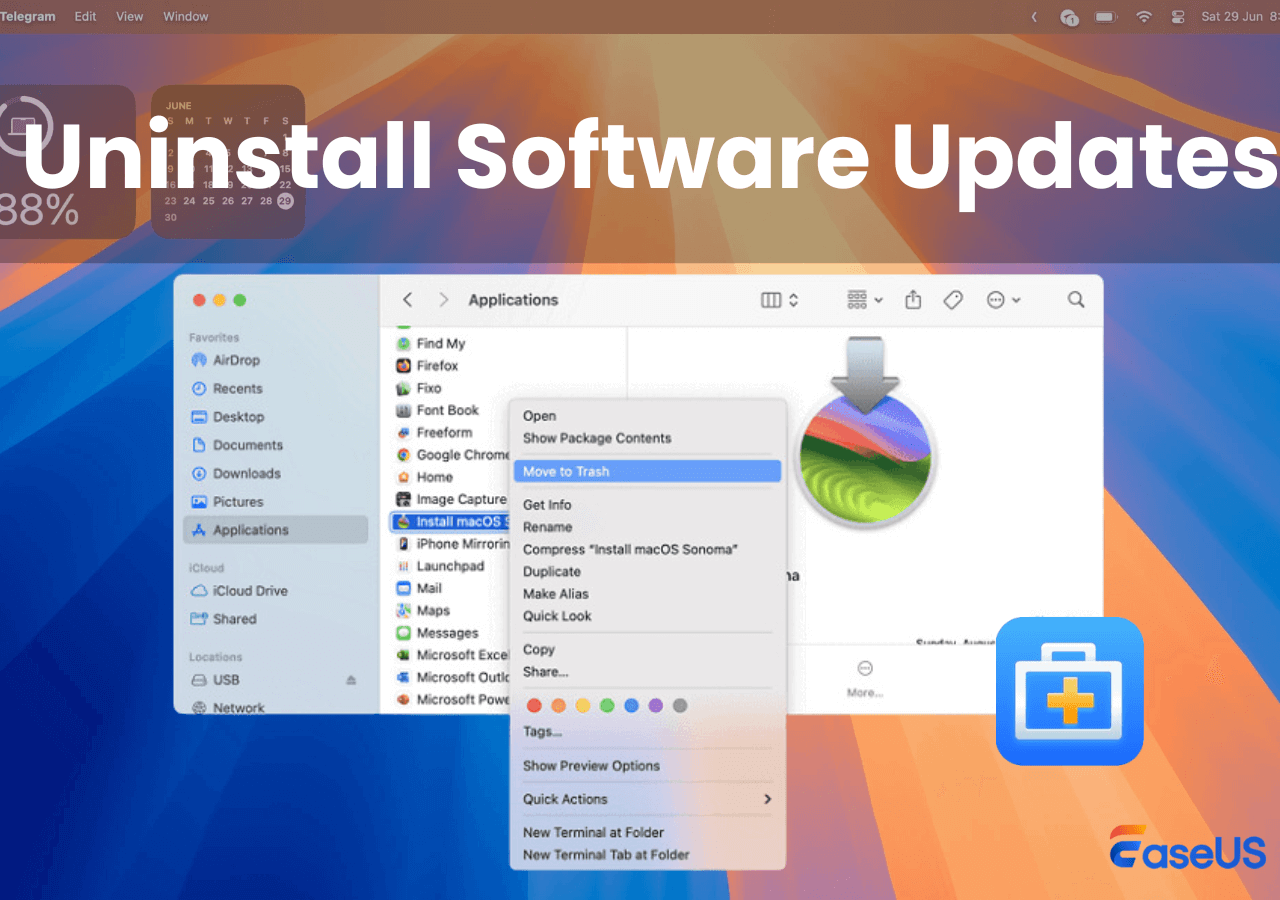1280x900 pixels.
Task: Click the More... button in the preview pane
Action: click(863, 670)
